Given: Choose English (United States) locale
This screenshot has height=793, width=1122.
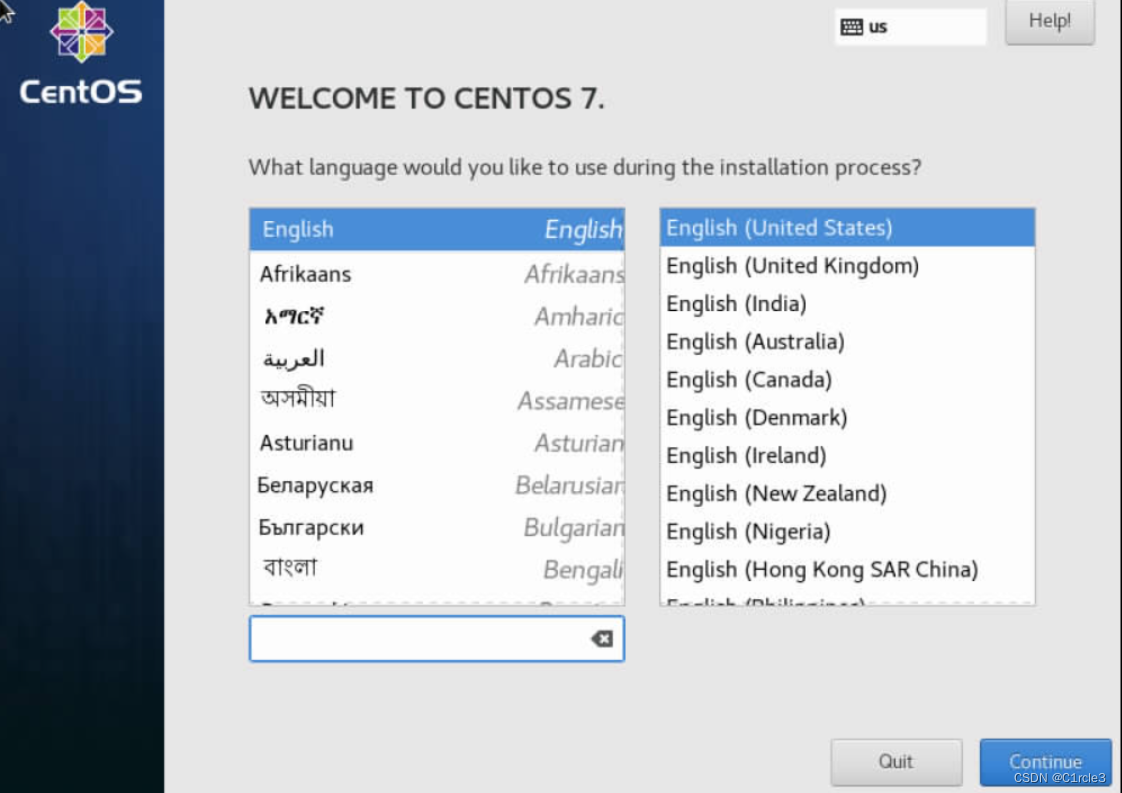Looking at the screenshot, I should tap(847, 228).
